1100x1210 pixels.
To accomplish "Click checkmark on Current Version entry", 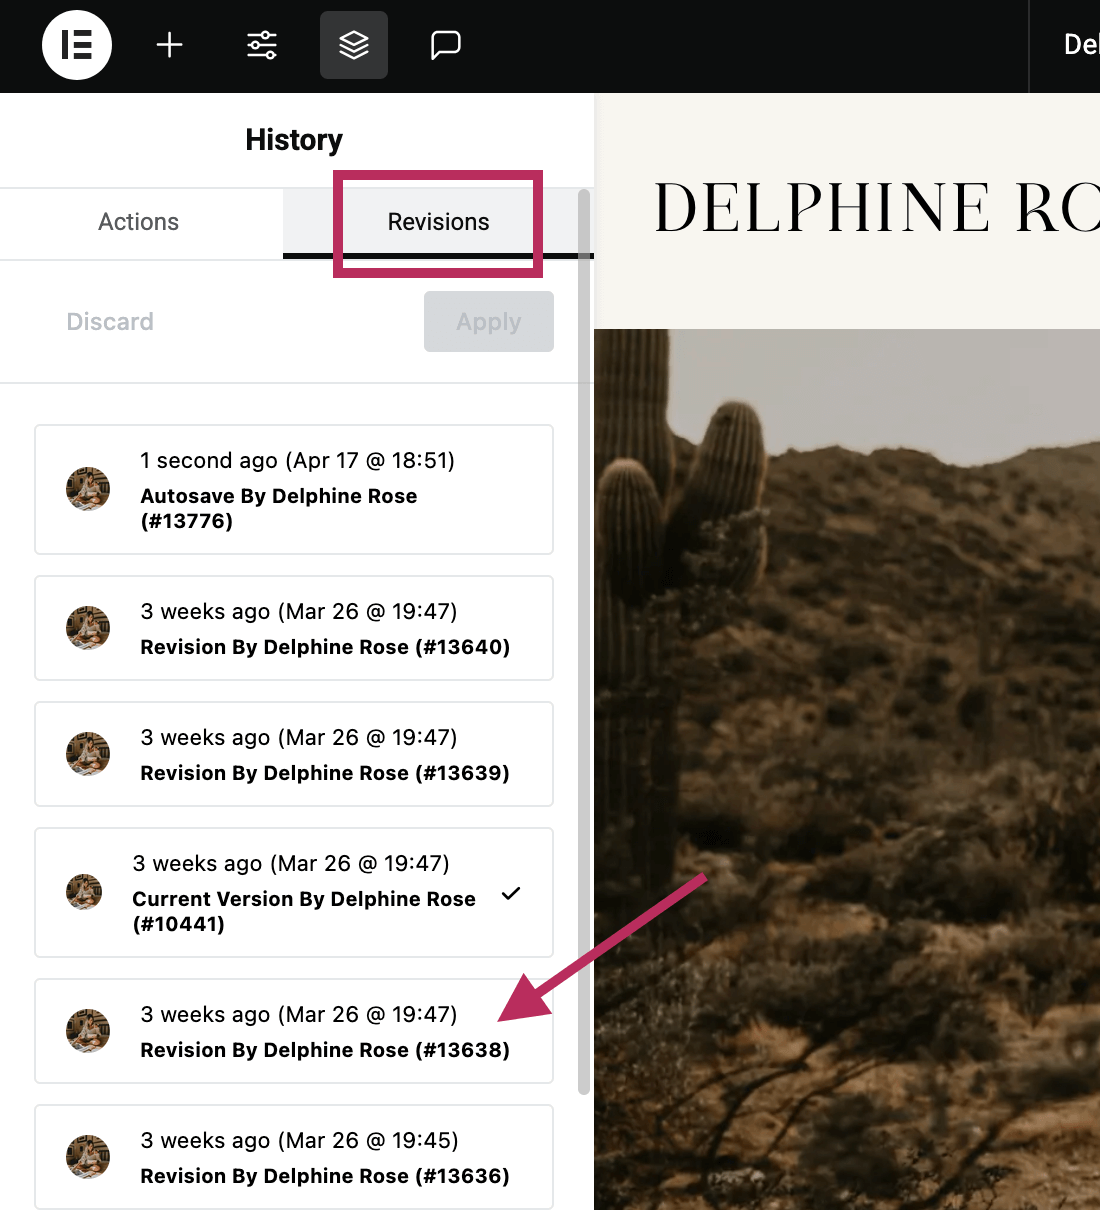I will coord(511,893).
